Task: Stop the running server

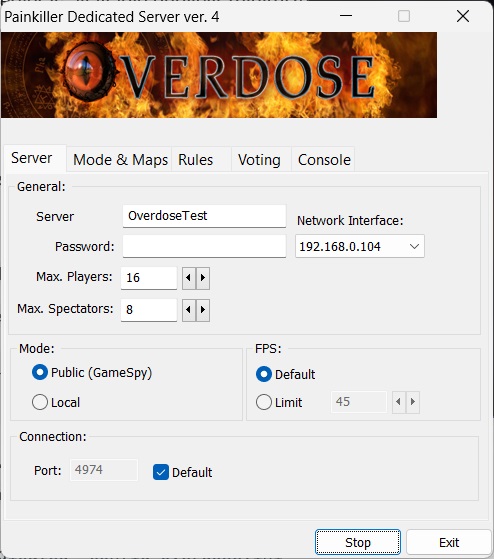Action: coord(358,542)
